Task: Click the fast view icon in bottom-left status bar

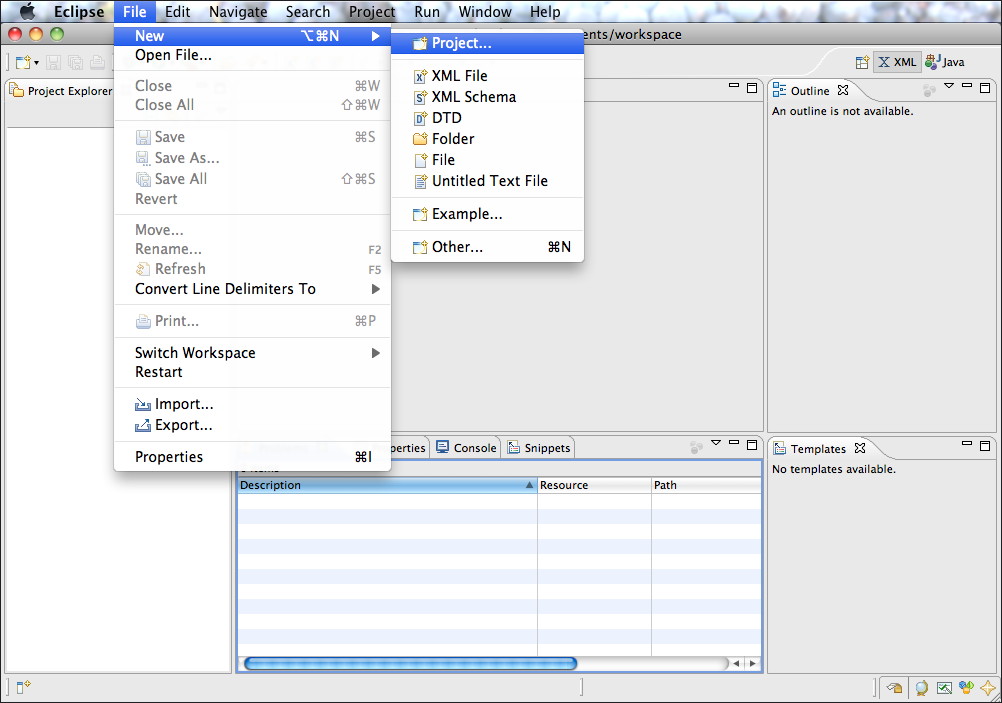Action: [x=23, y=687]
